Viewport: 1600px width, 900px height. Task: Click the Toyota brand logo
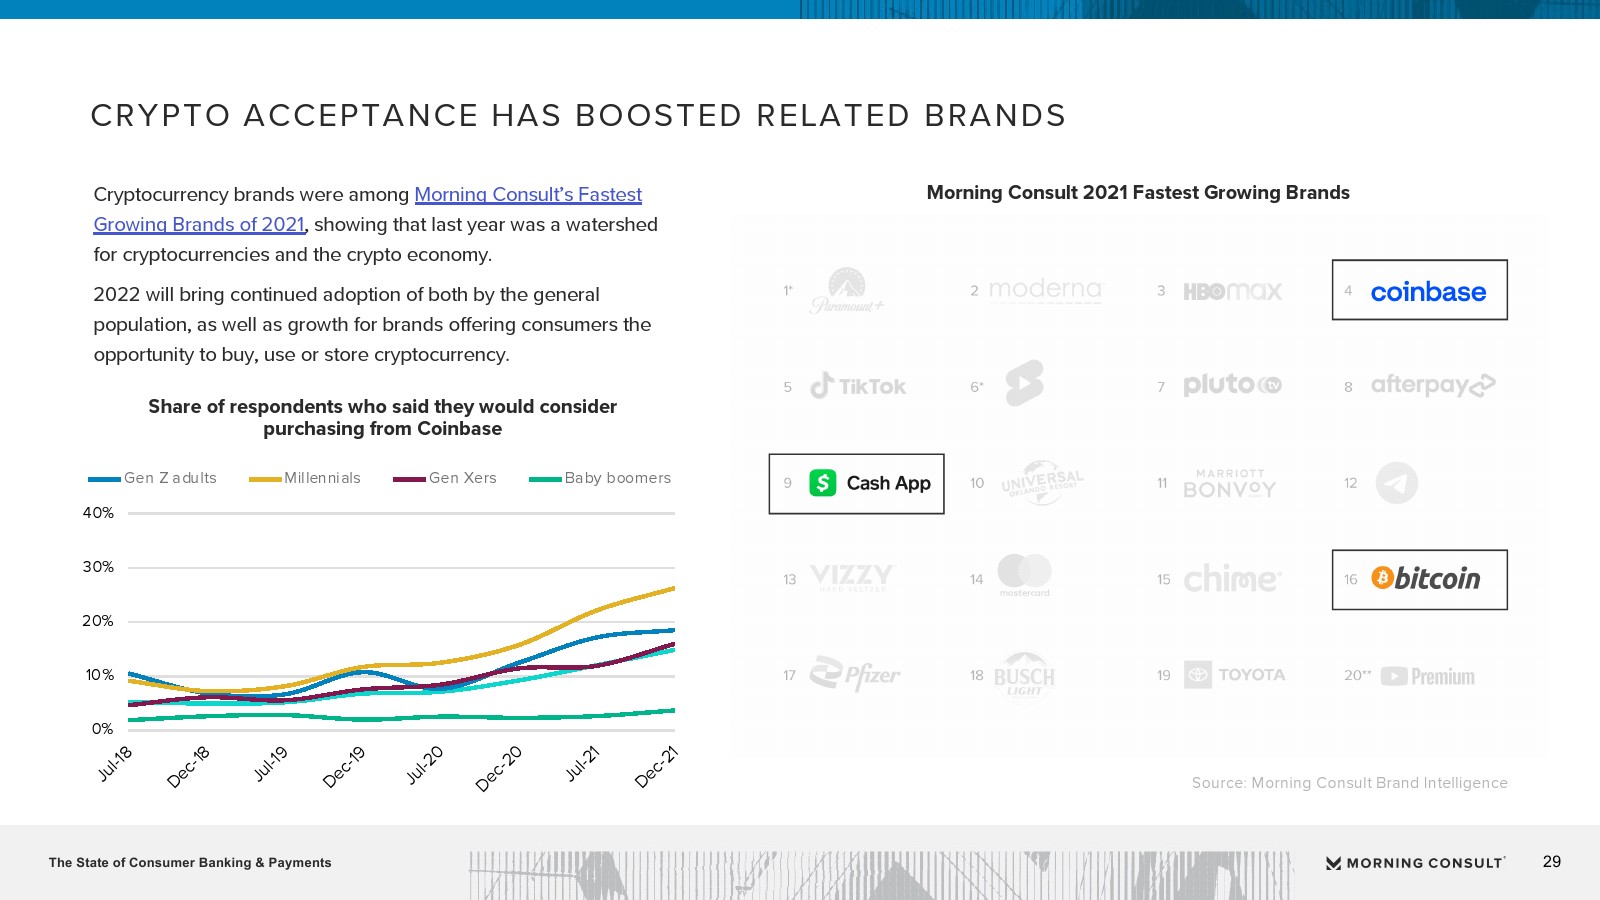(x=1234, y=675)
